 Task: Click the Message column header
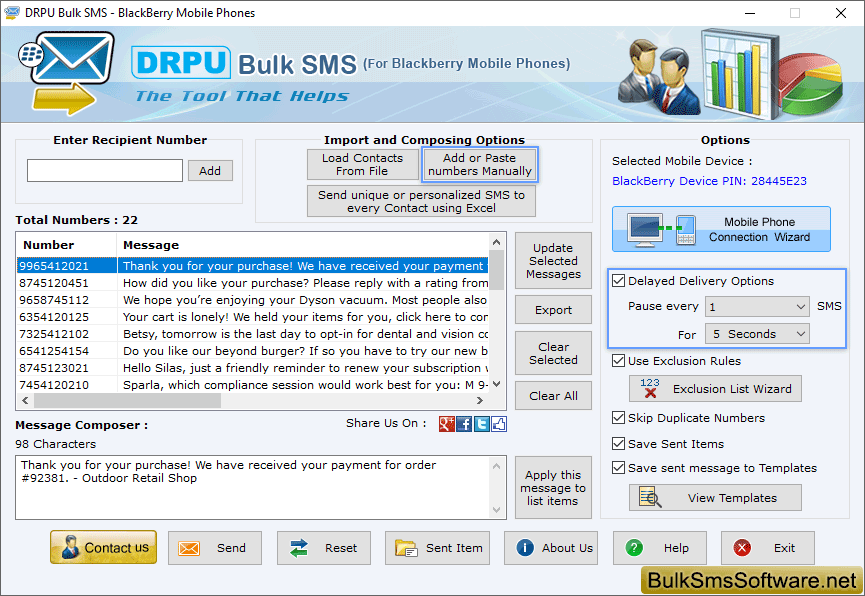303,245
